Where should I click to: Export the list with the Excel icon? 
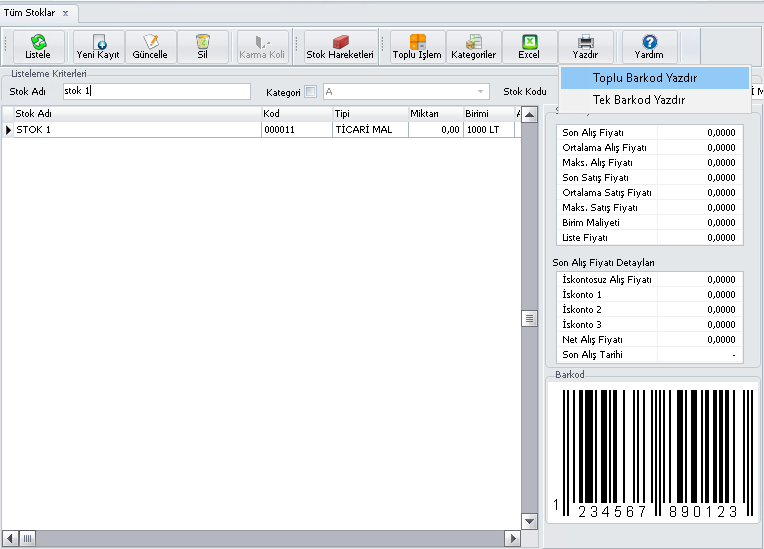[x=529, y=46]
